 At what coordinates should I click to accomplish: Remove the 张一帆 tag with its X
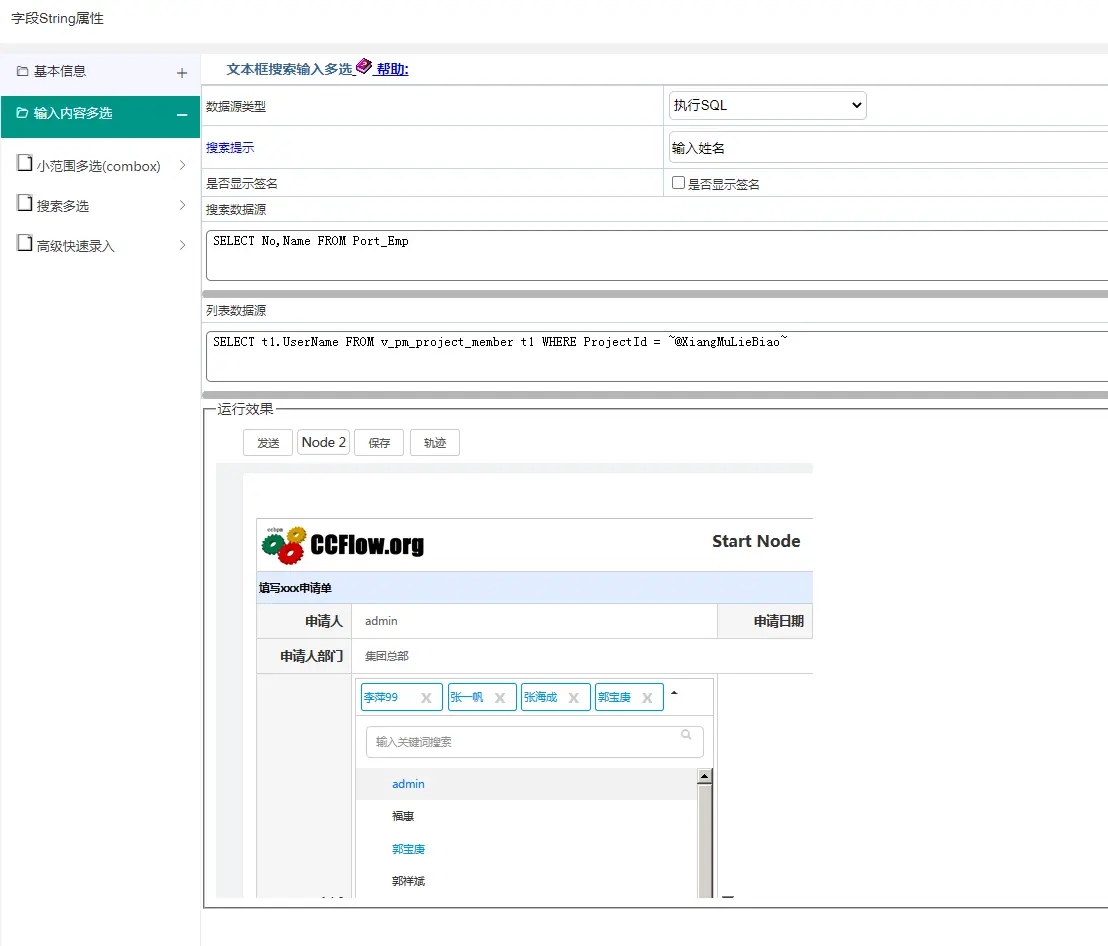(500, 698)
